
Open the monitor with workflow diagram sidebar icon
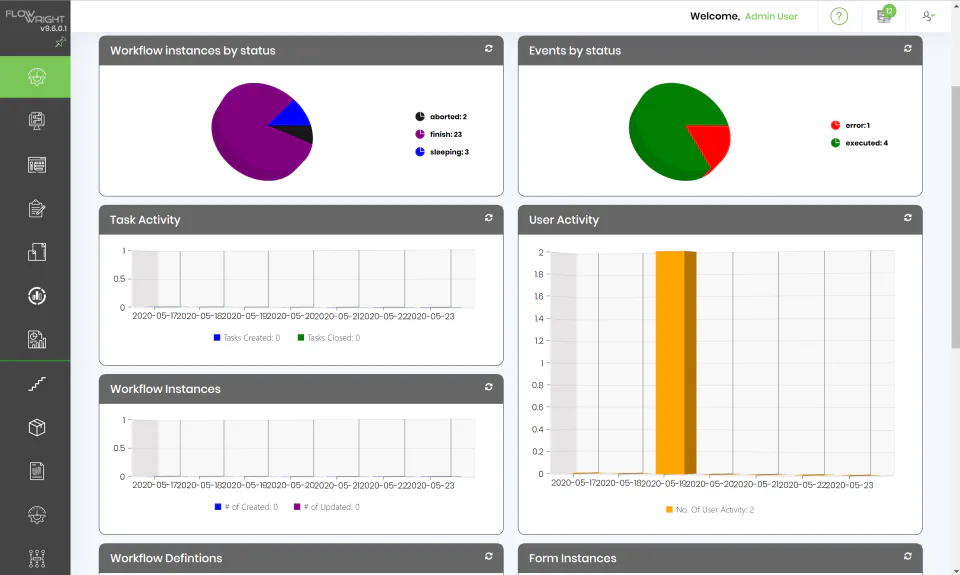coord(36,121)
